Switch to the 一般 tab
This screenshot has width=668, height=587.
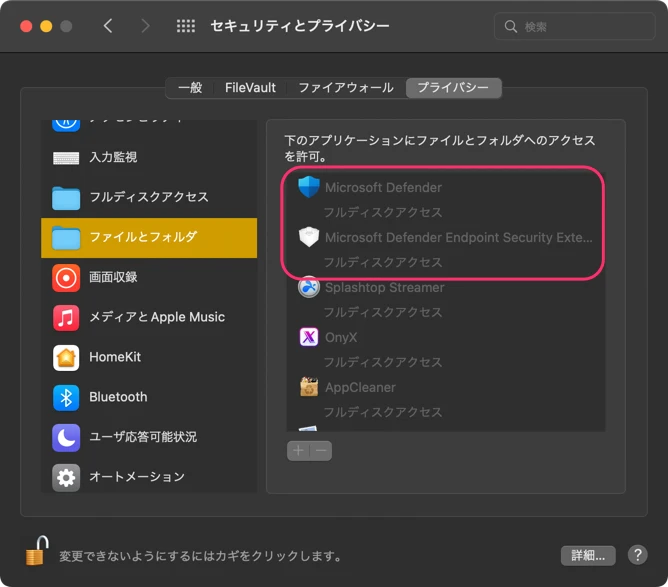[x=190, y=88]
